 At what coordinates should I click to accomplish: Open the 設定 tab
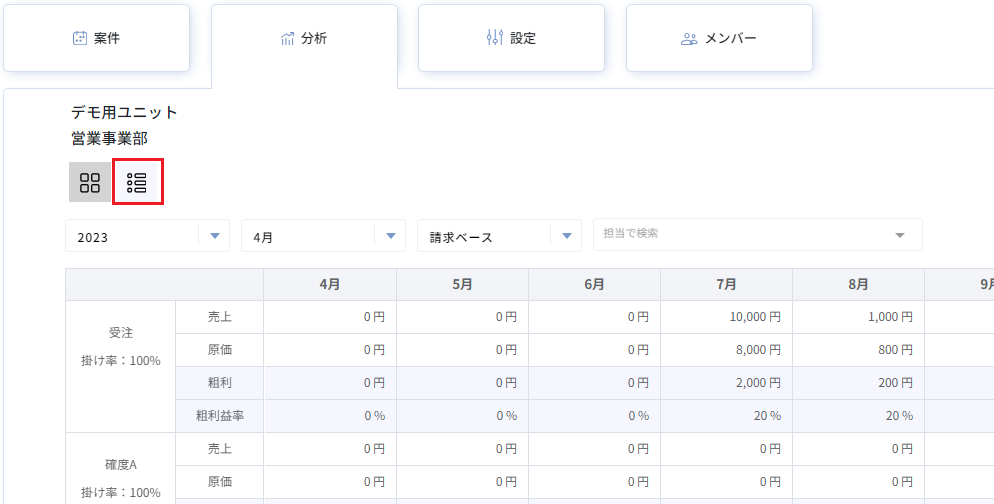[x=511, y=38]
